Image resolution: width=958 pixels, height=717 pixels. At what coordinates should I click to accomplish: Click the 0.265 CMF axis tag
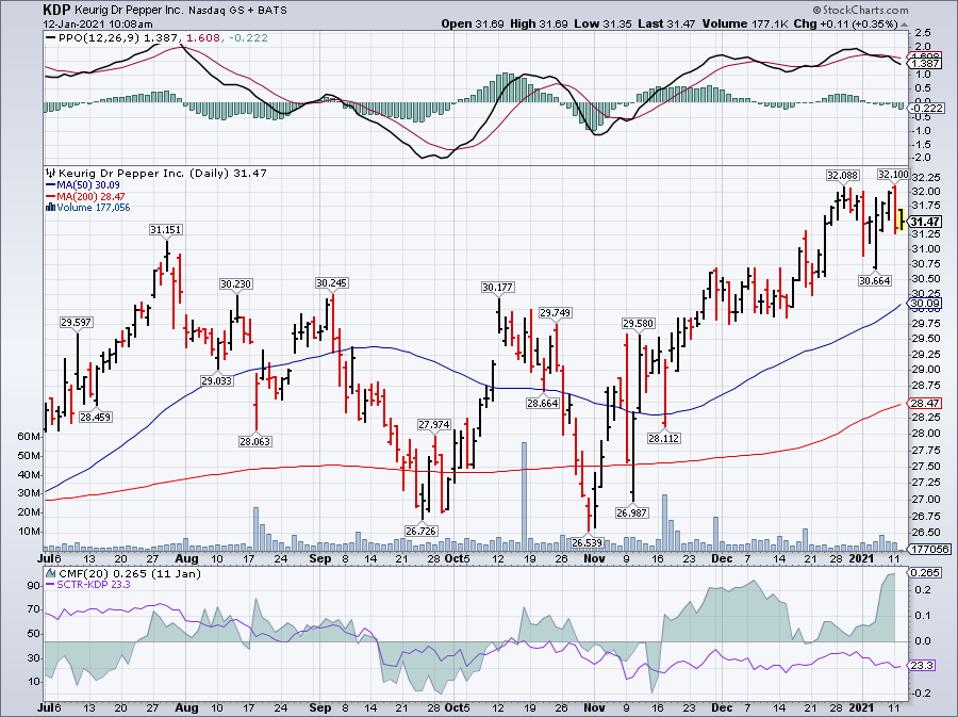(x=923, y=572)
